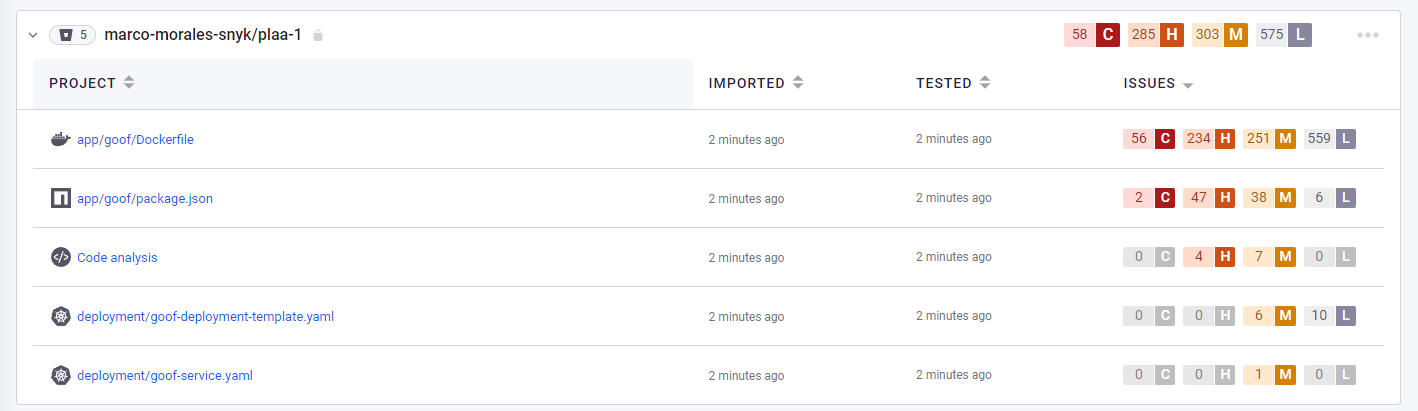Image resolution: width=1418 pixels, height=411 pixels.
Task: Open the app/goof/Dockerfile project link
Action: coord(135,140)
